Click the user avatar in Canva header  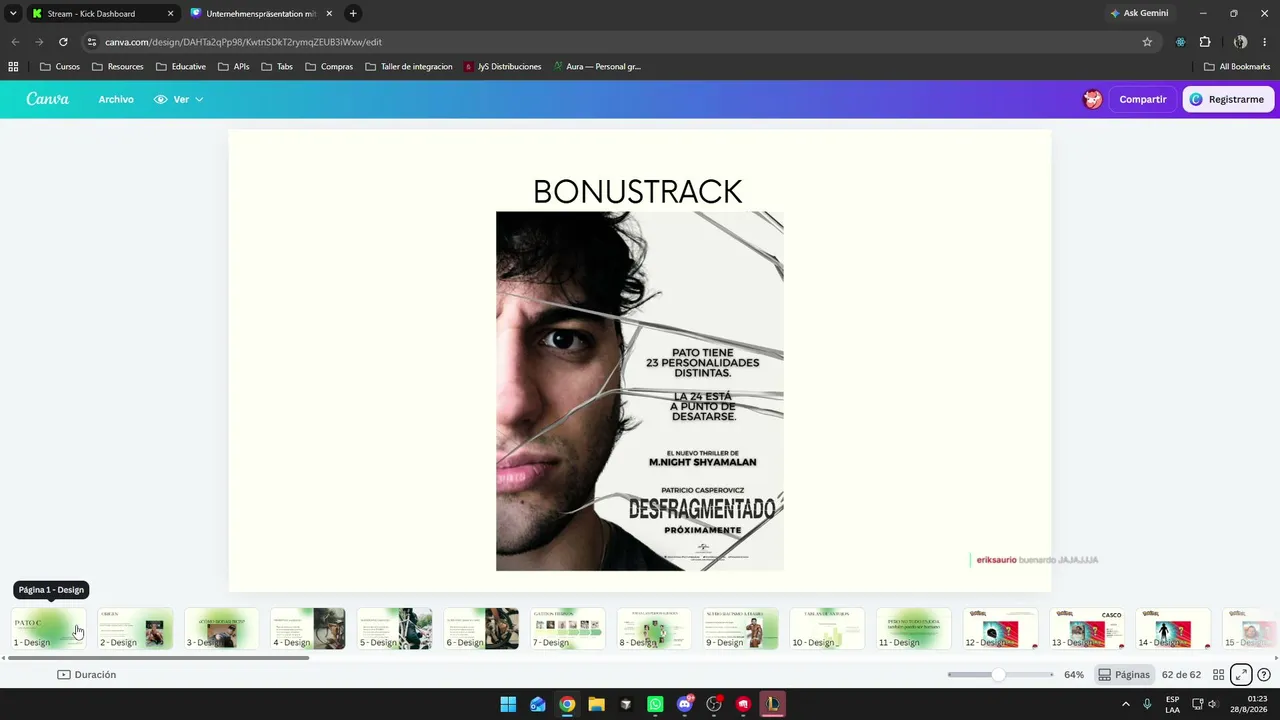pyautogui.click(x=1092, y=99)
